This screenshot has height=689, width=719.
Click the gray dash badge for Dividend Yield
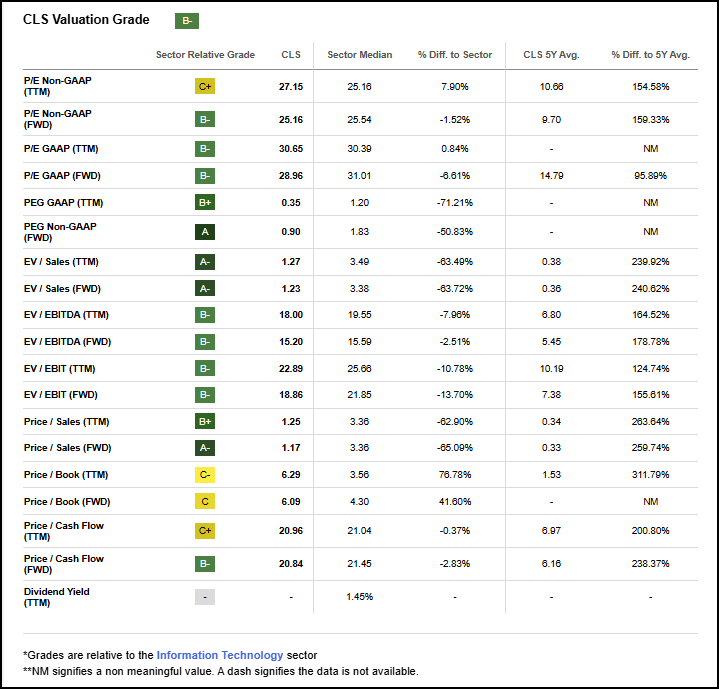point(205,597)
